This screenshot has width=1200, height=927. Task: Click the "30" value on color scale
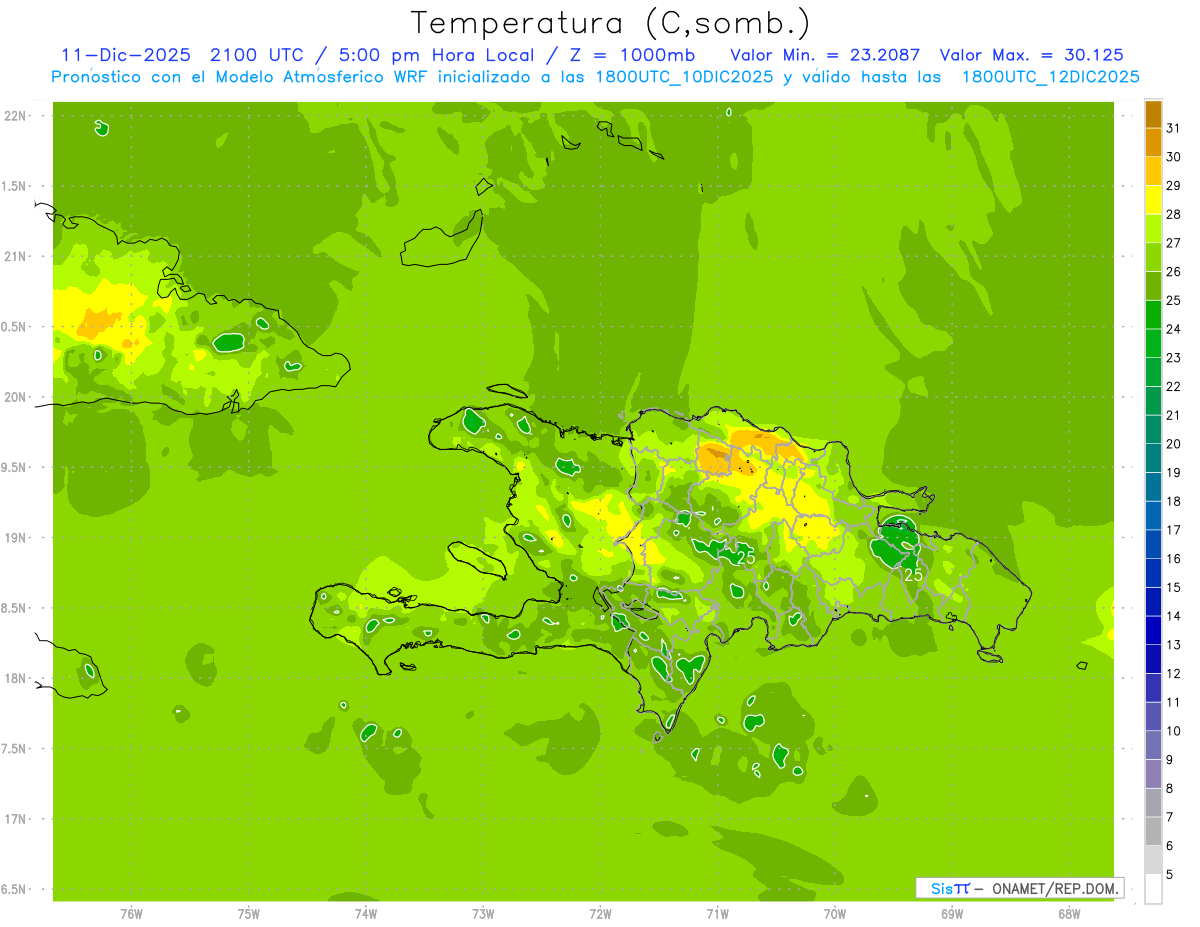[1174, 157]
